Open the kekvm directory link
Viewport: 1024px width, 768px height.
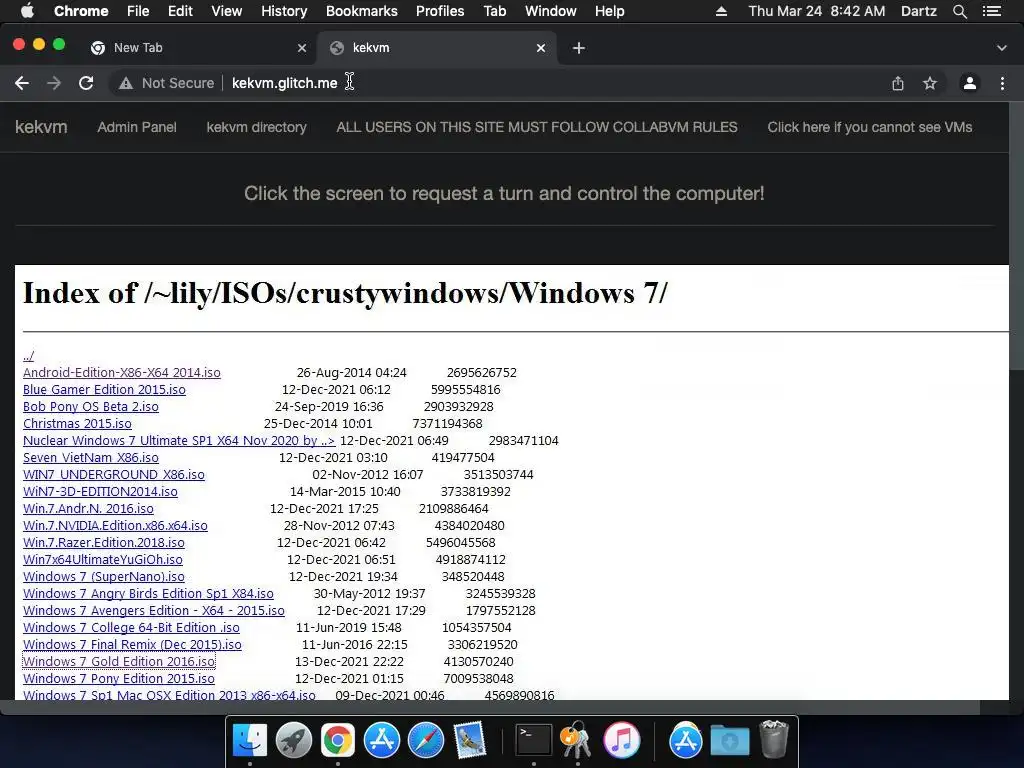[x=257, y=127]
